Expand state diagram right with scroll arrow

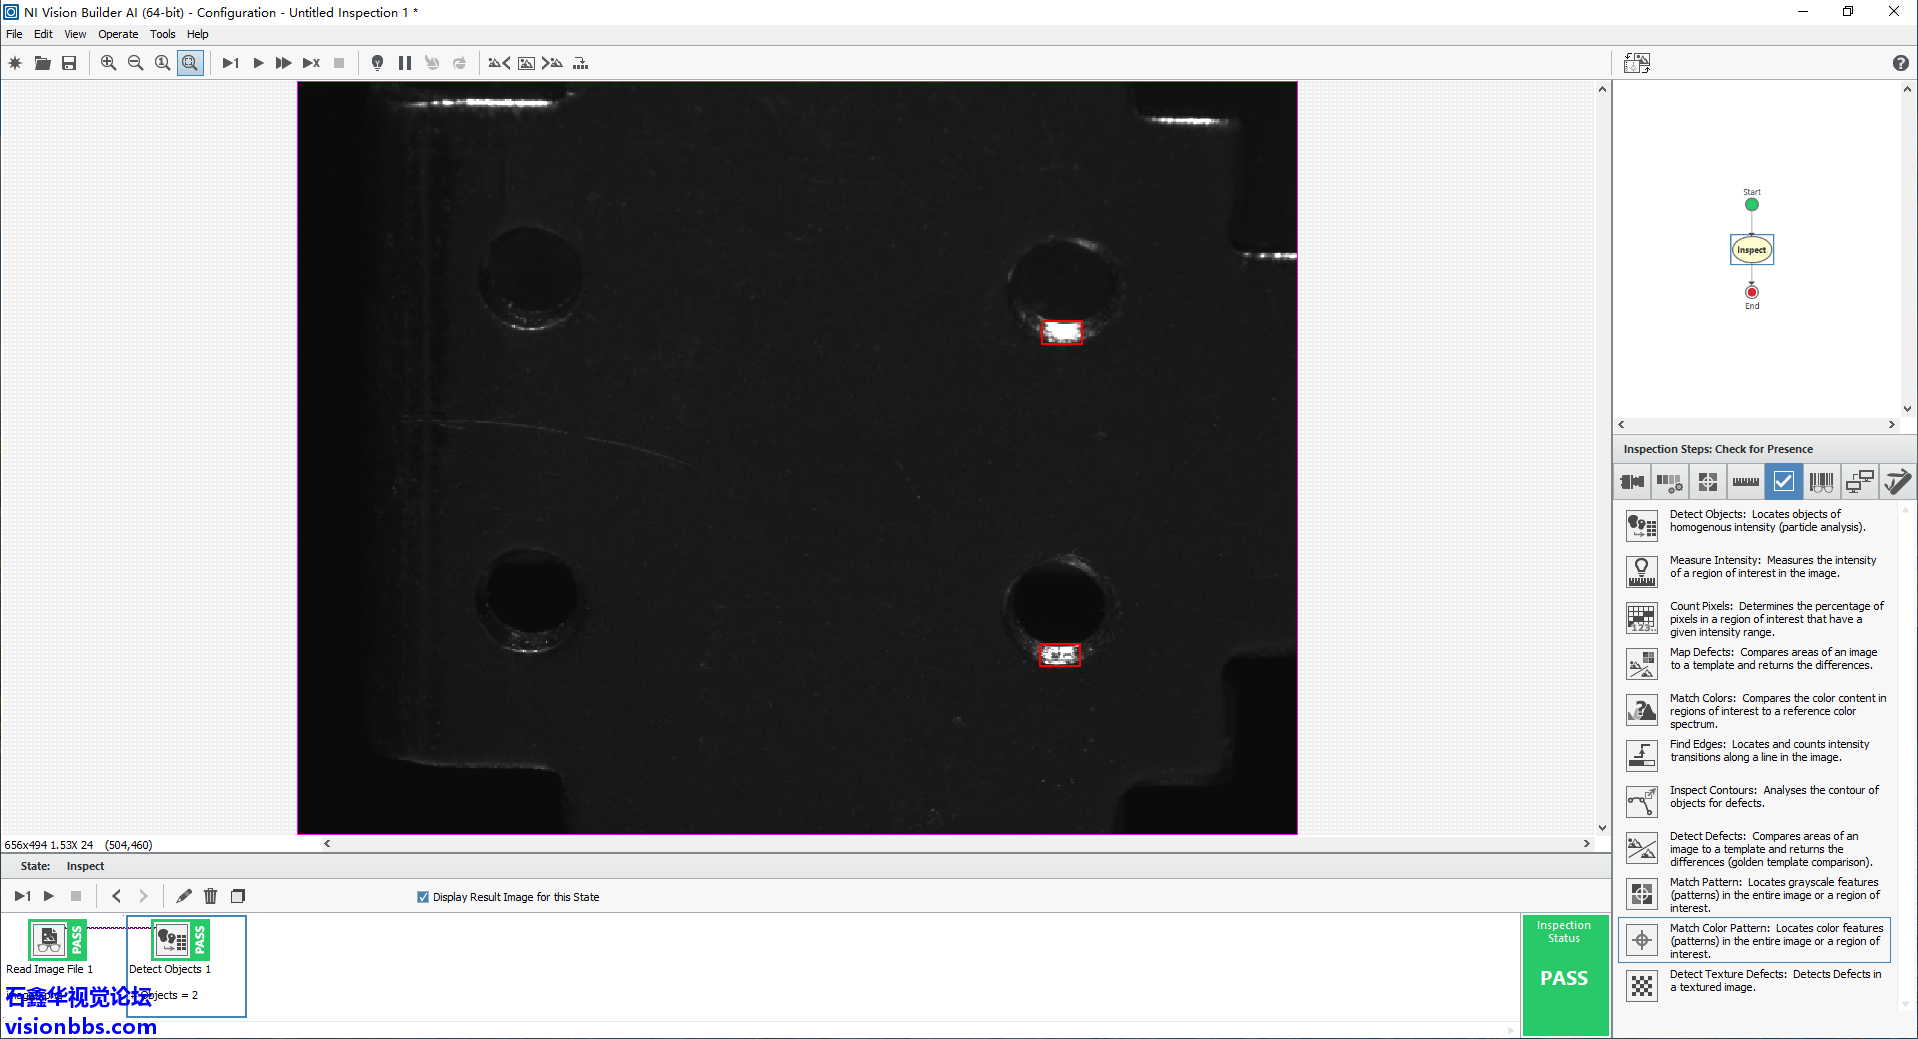[x=1891, y=425]
